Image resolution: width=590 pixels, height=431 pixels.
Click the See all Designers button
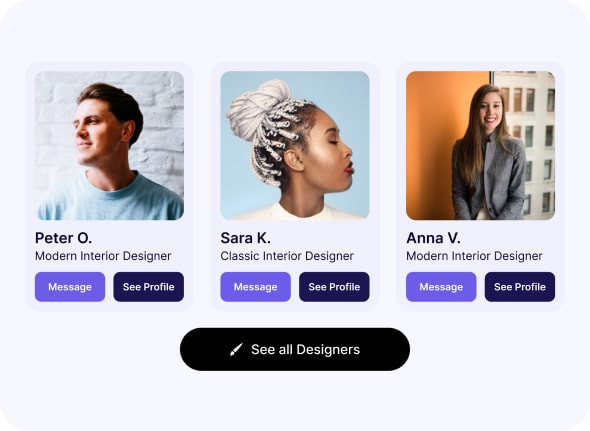(x=295, y=349)
